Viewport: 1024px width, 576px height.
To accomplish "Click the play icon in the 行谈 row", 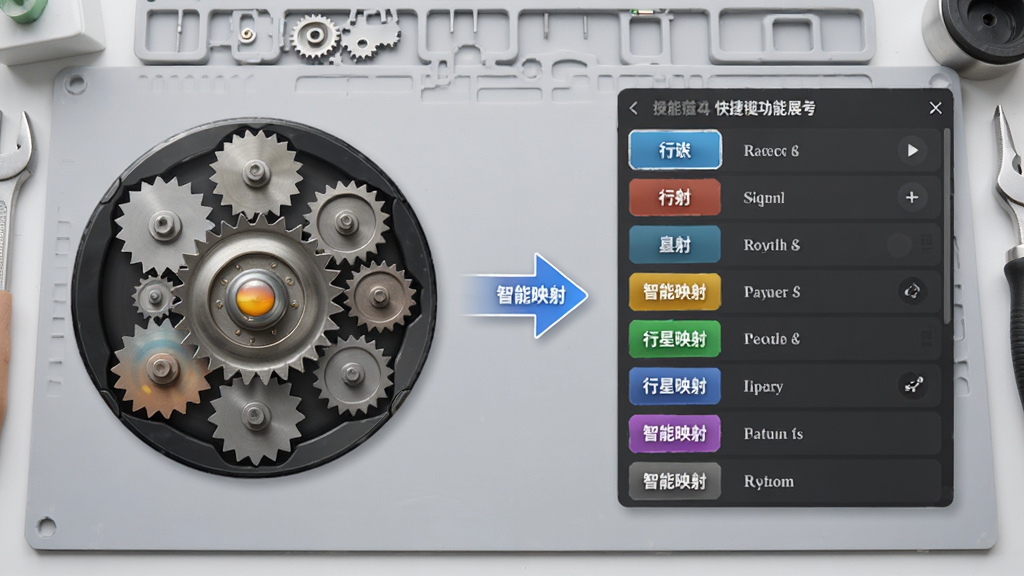I will pos(912,151).
